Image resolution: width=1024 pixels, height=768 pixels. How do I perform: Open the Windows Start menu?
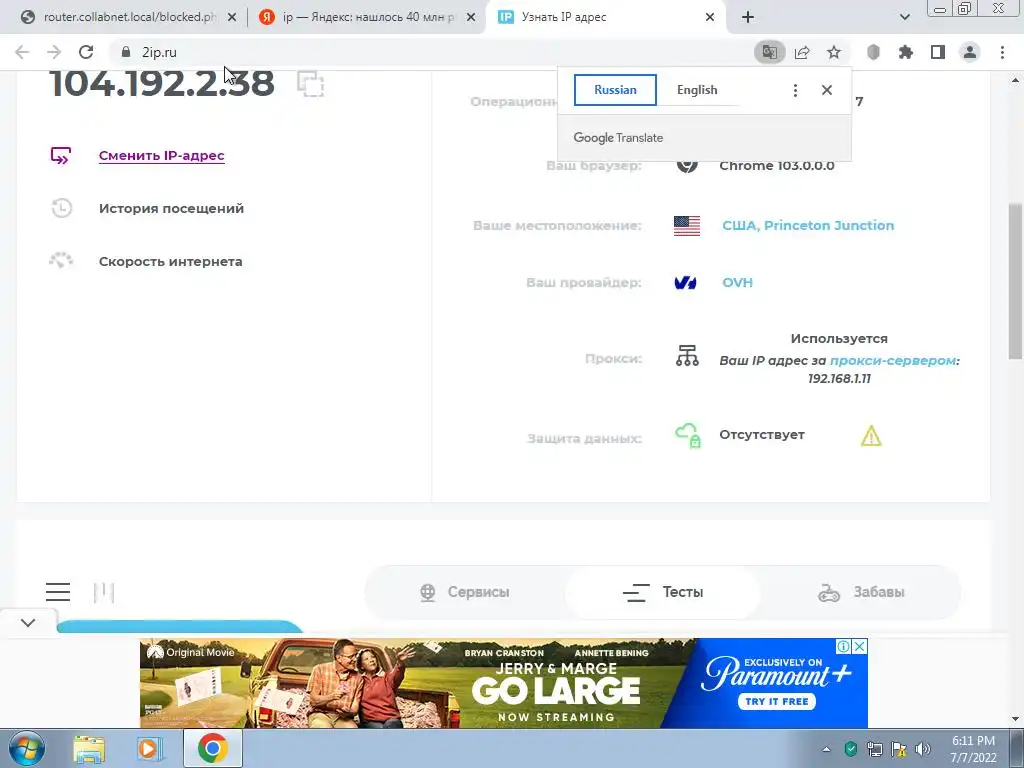coord(26,748)
